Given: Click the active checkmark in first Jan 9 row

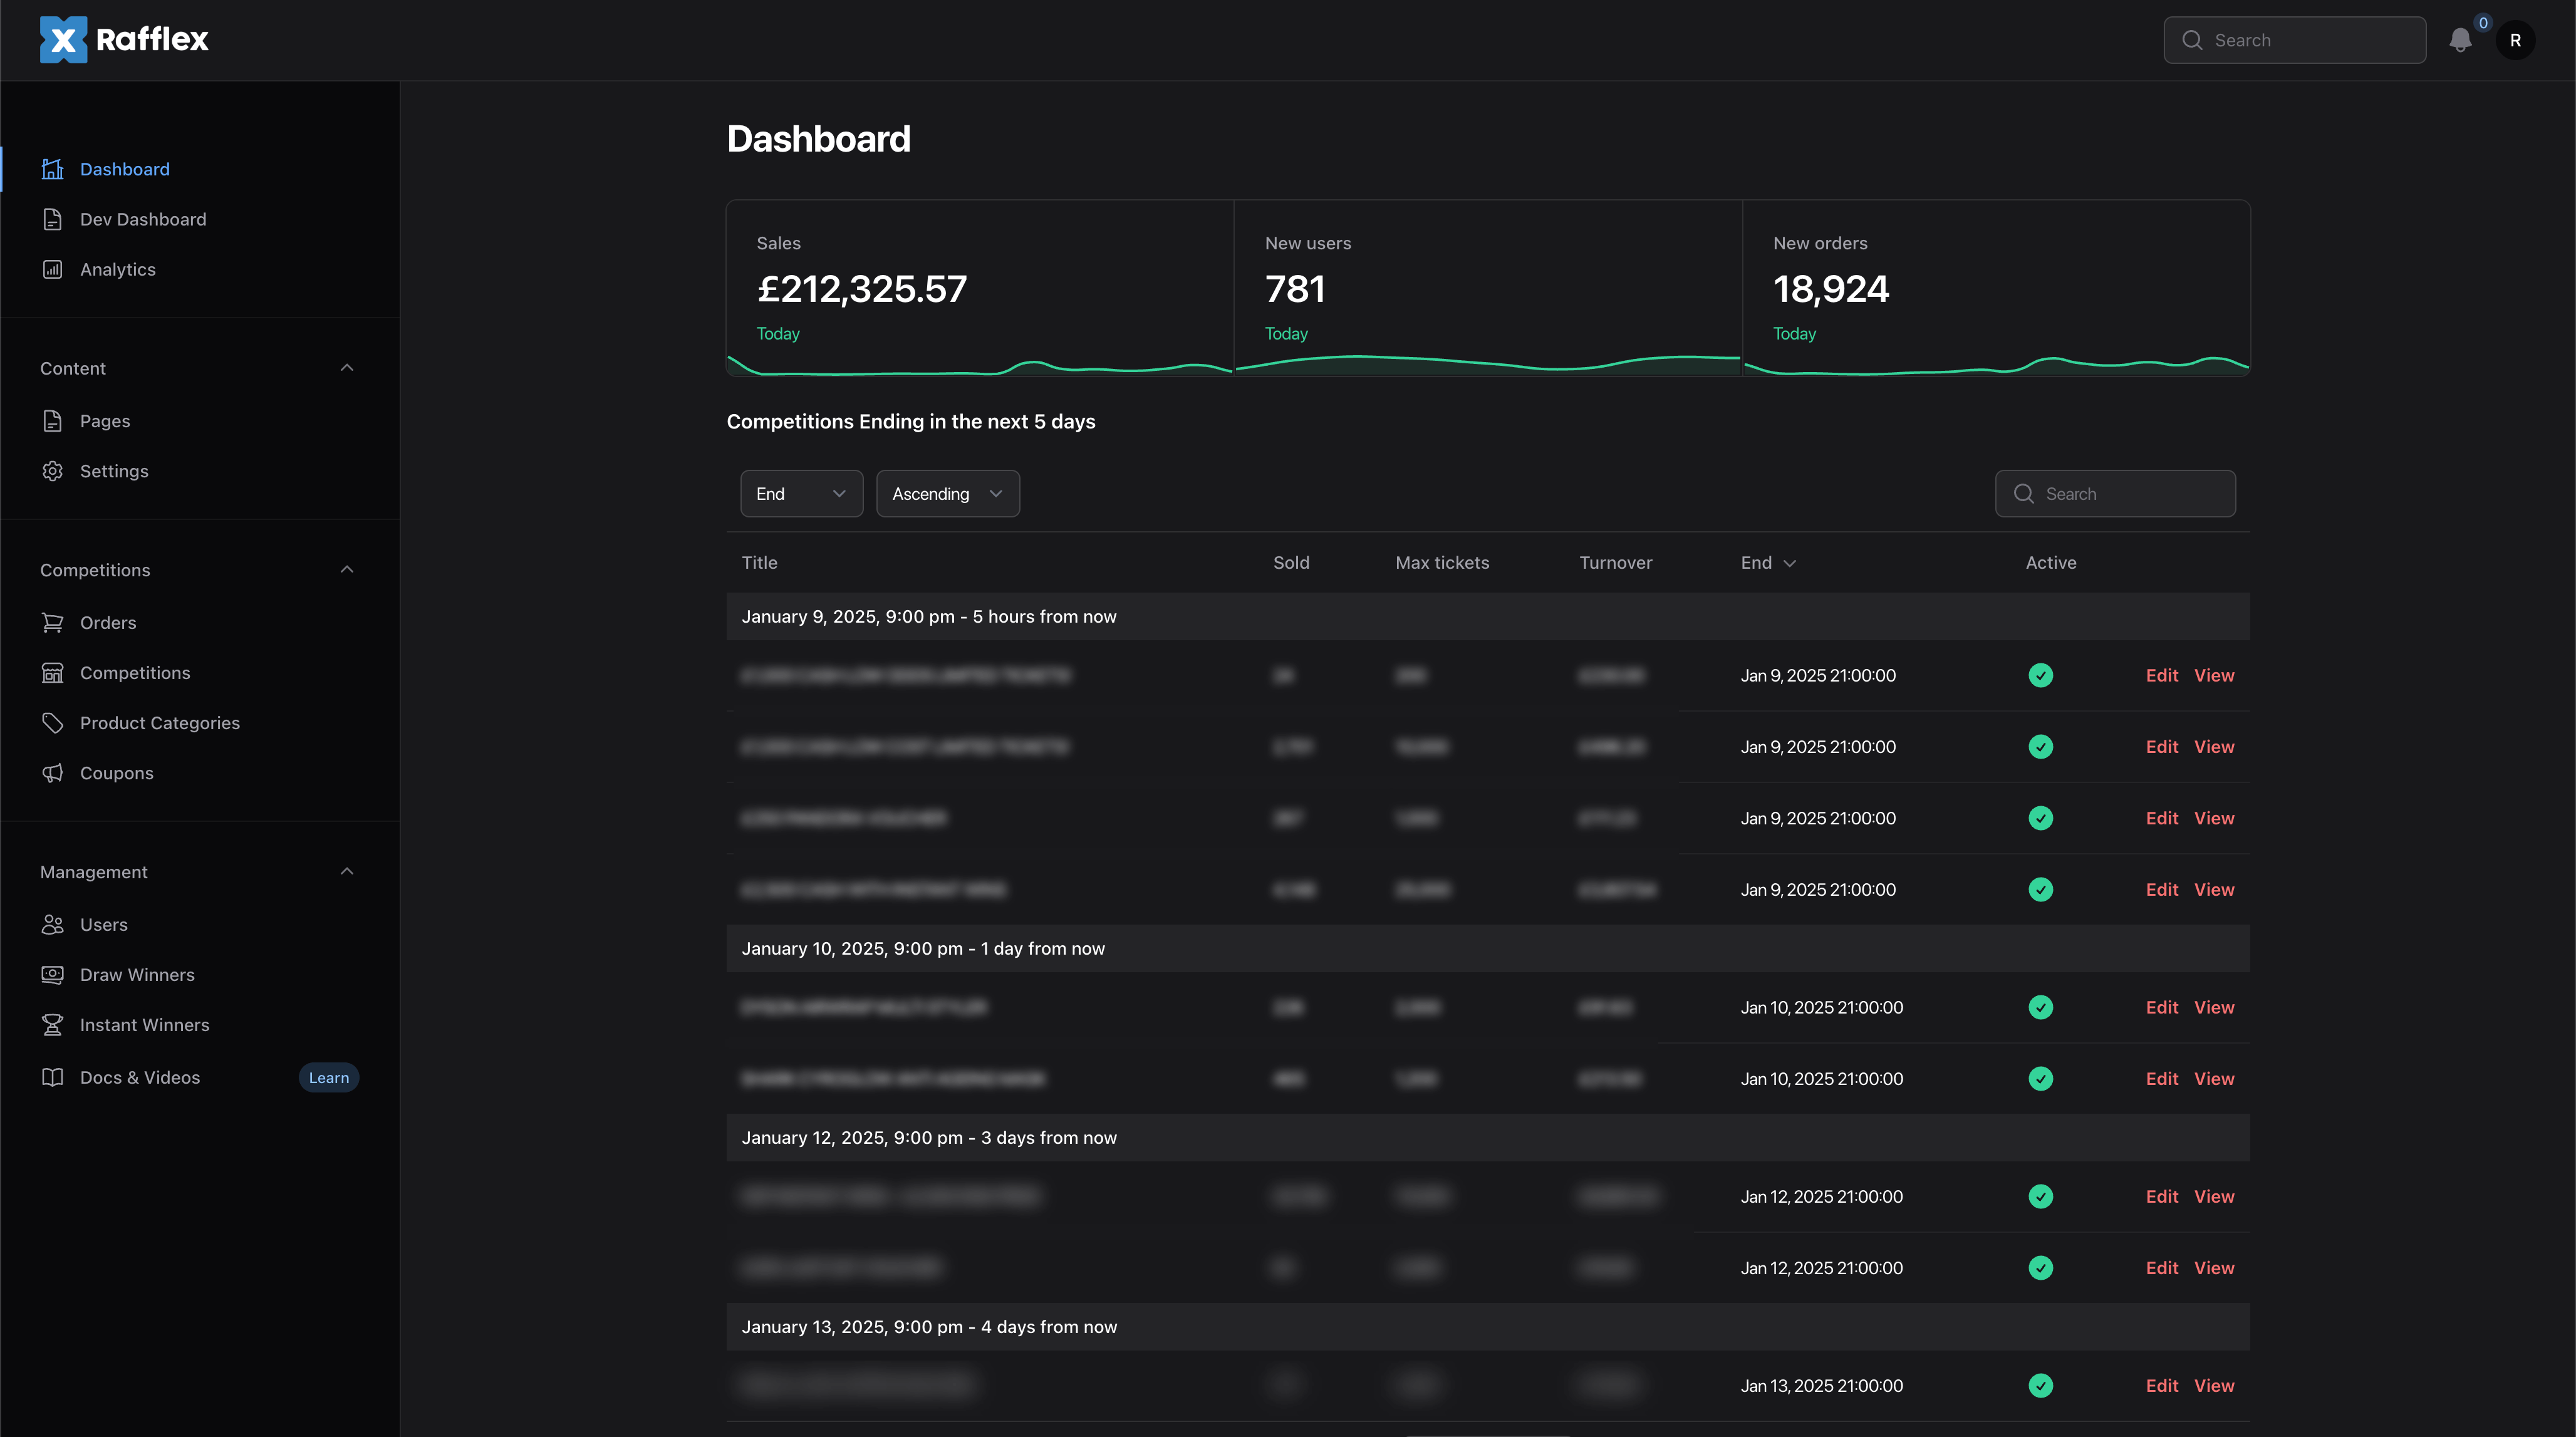Looking at the screenshot, I should (x=2041, y=676).
